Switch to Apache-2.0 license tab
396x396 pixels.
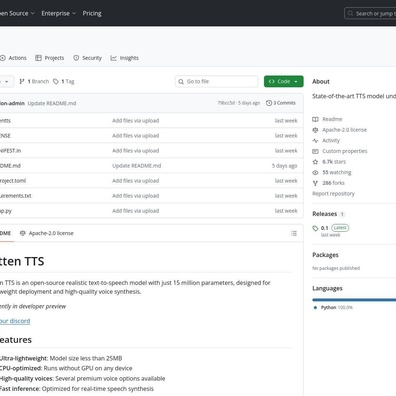pos(47,233)
